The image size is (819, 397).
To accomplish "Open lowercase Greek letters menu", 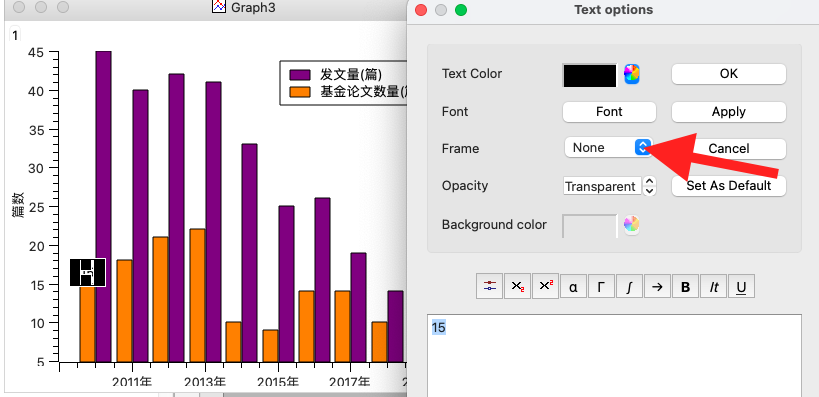I will [574, 286].
